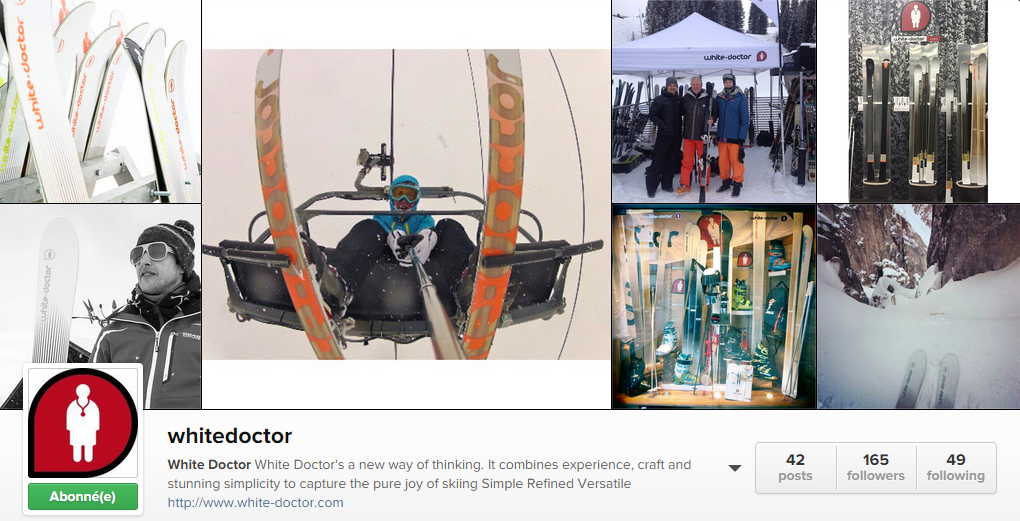Expand the dropdown arrow beside the bio

(x=735, y=468)
